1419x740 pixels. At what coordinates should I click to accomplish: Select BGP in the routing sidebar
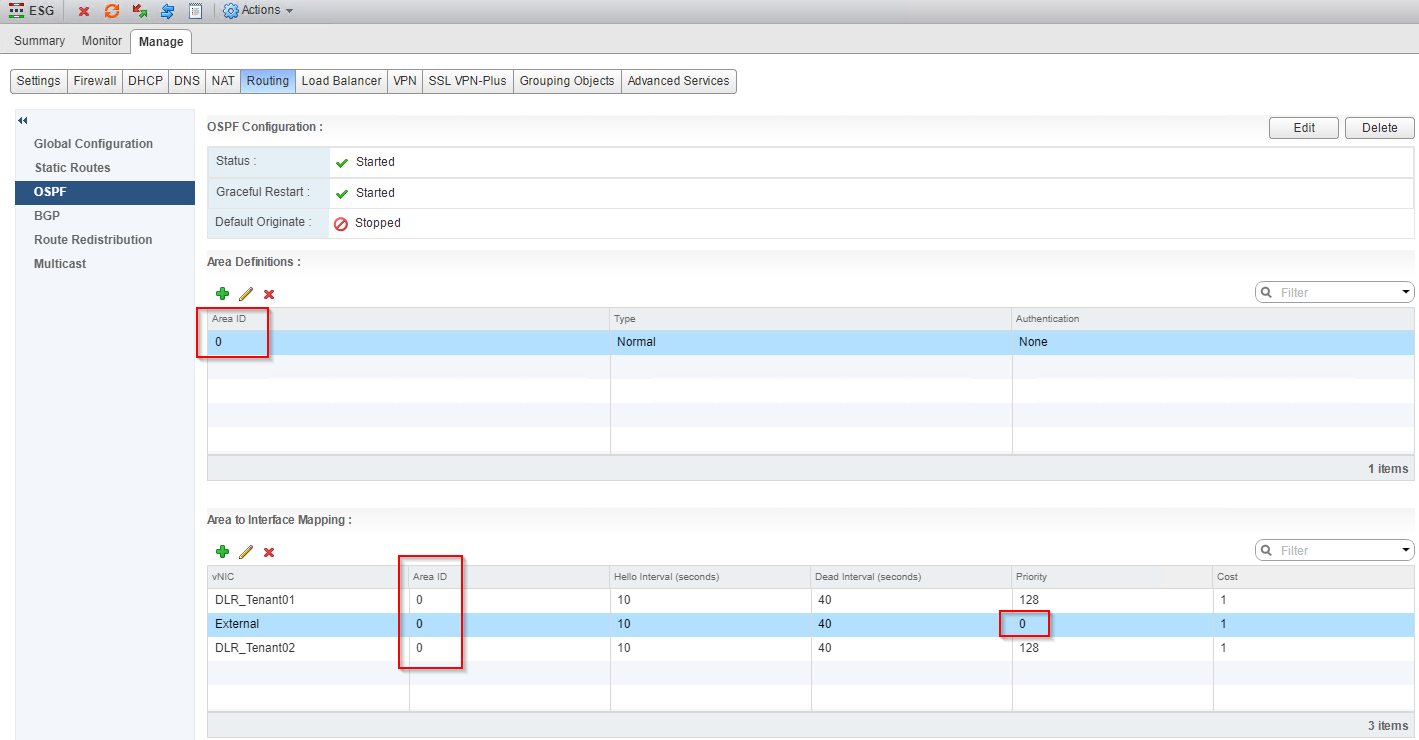[x=48, y=216]
